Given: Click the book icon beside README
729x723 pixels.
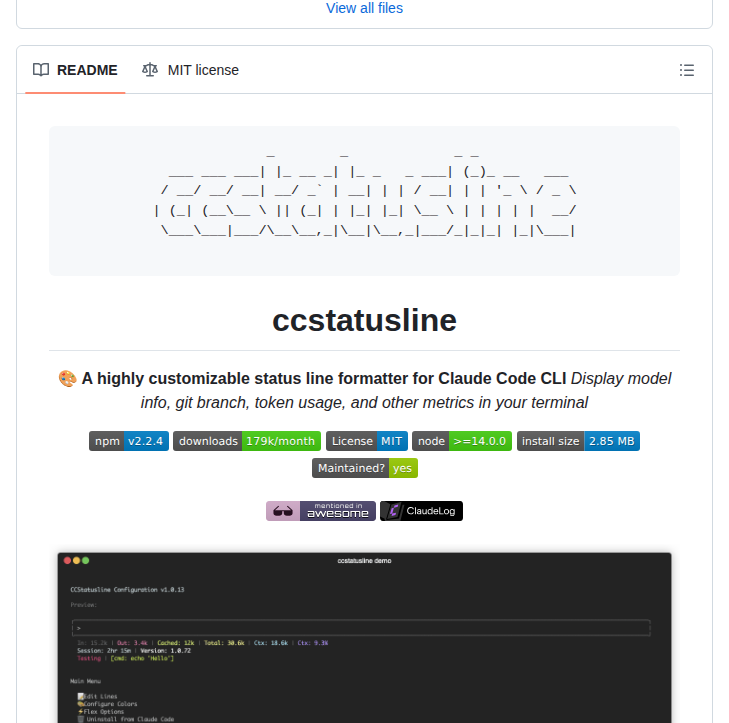Looking at the screenshot, I should click(x=41, y=70).
